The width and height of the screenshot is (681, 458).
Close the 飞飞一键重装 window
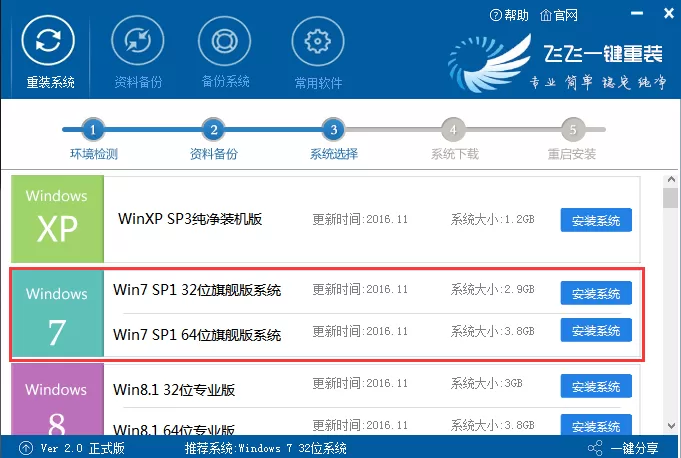click(x=669, y=13)
